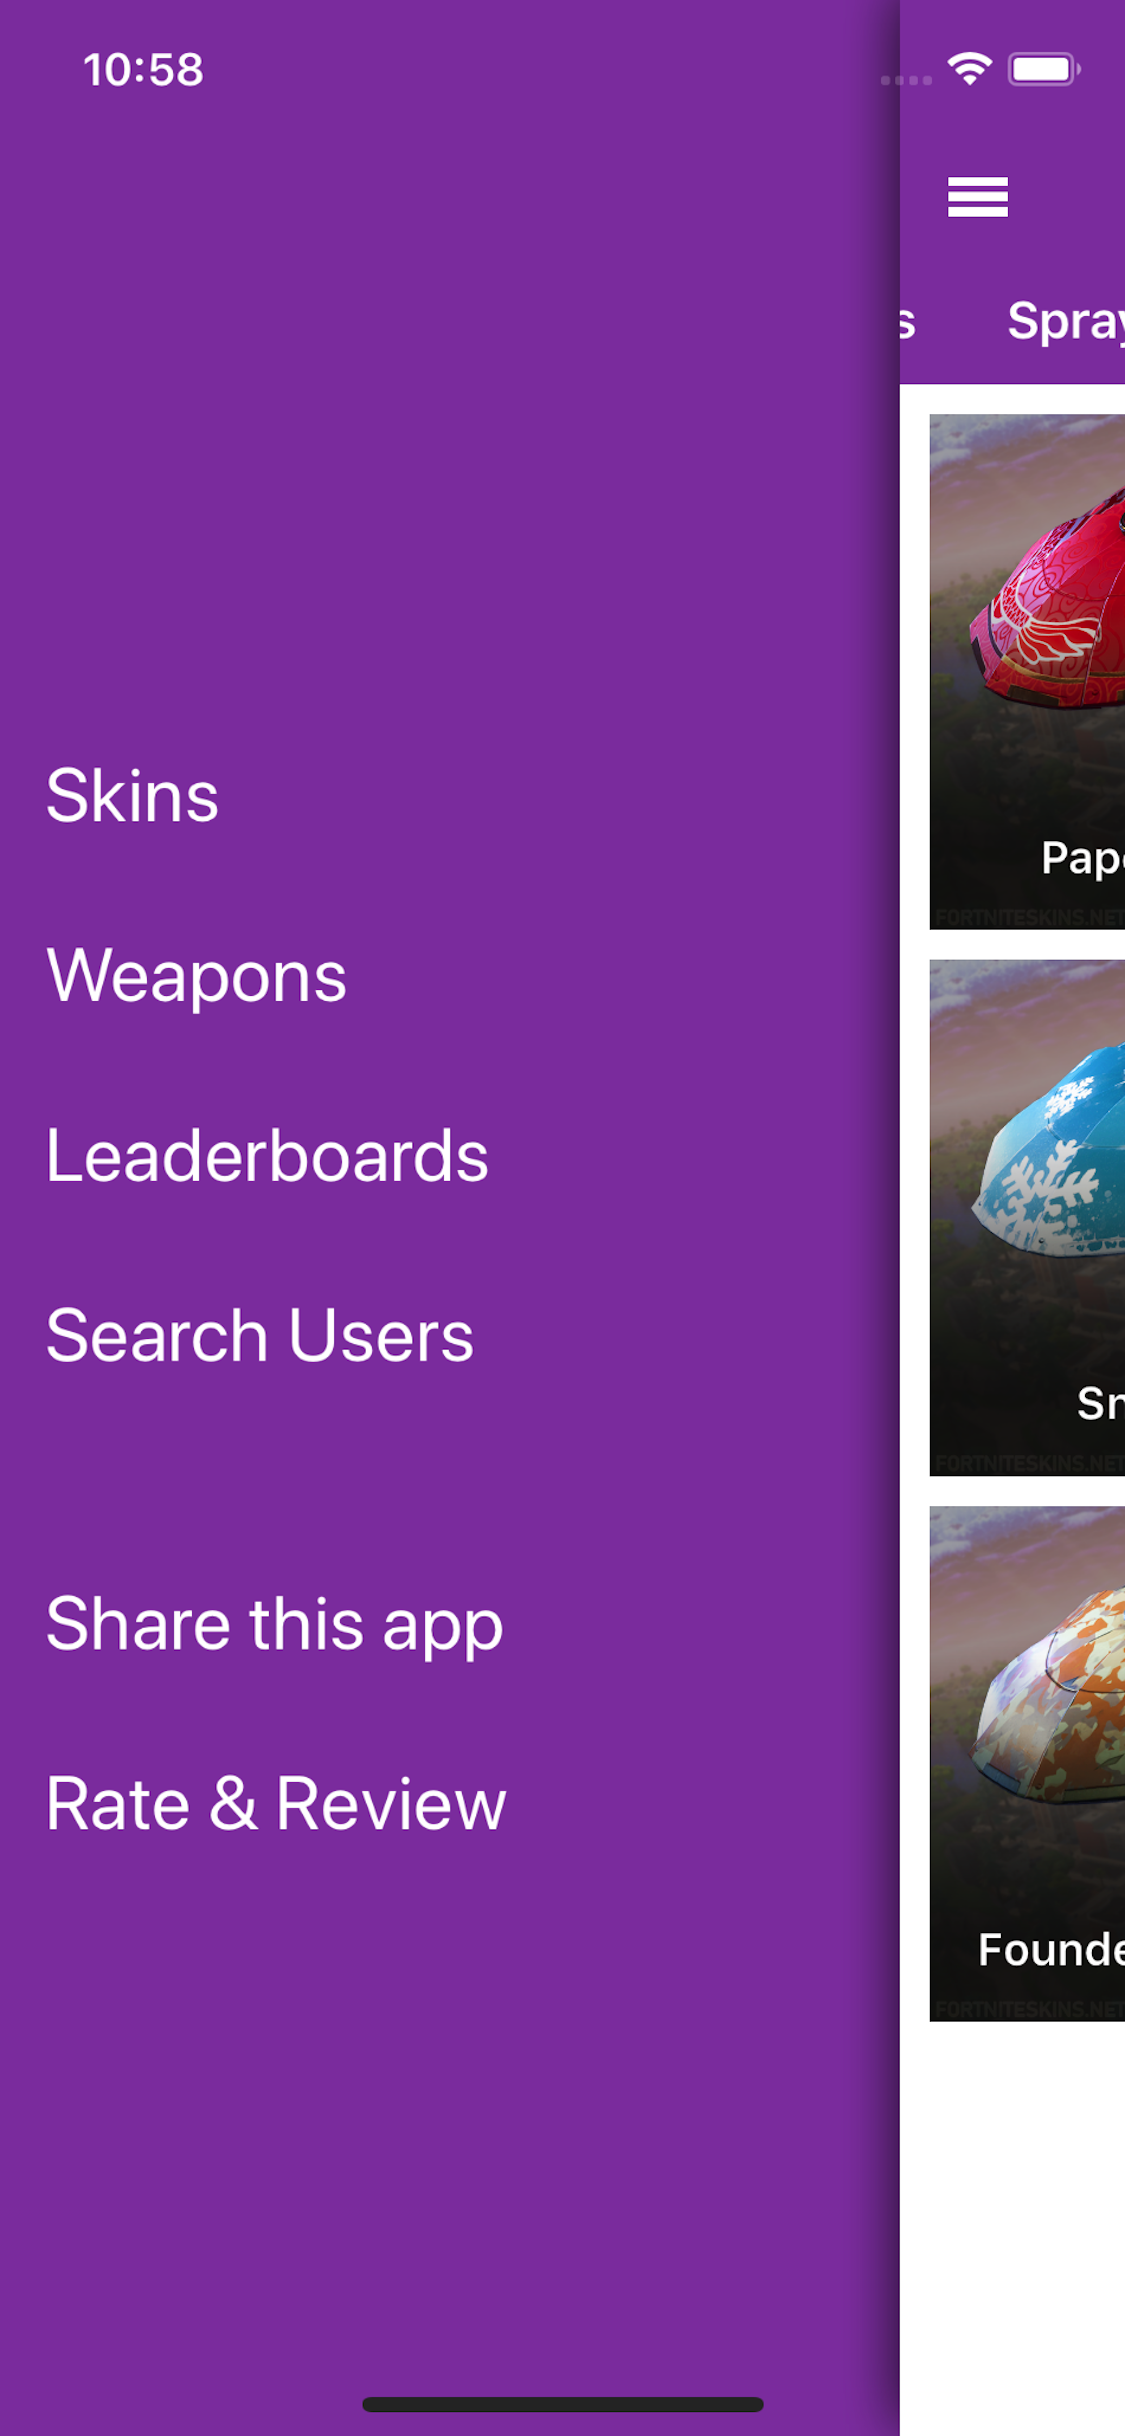Screen dimensions: 1125x2436
Task: Open the orange camo glider thumbnail
Action: 1027,1763
